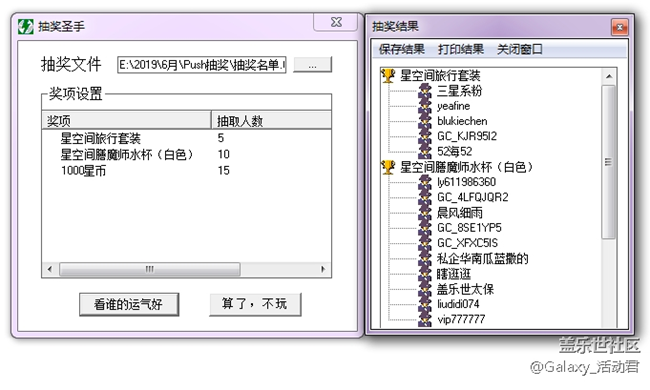
Task: Open the 保存结果 menu
Action: tap(401, 49)
